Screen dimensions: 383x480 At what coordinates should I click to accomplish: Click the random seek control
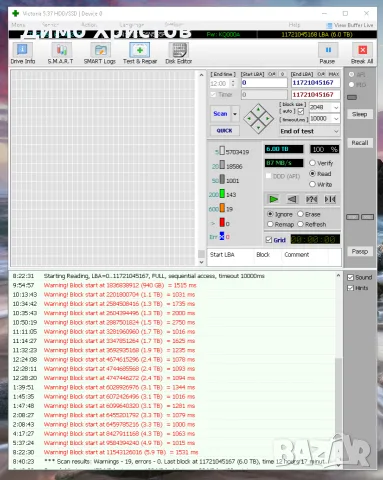(x=311, y=199)
